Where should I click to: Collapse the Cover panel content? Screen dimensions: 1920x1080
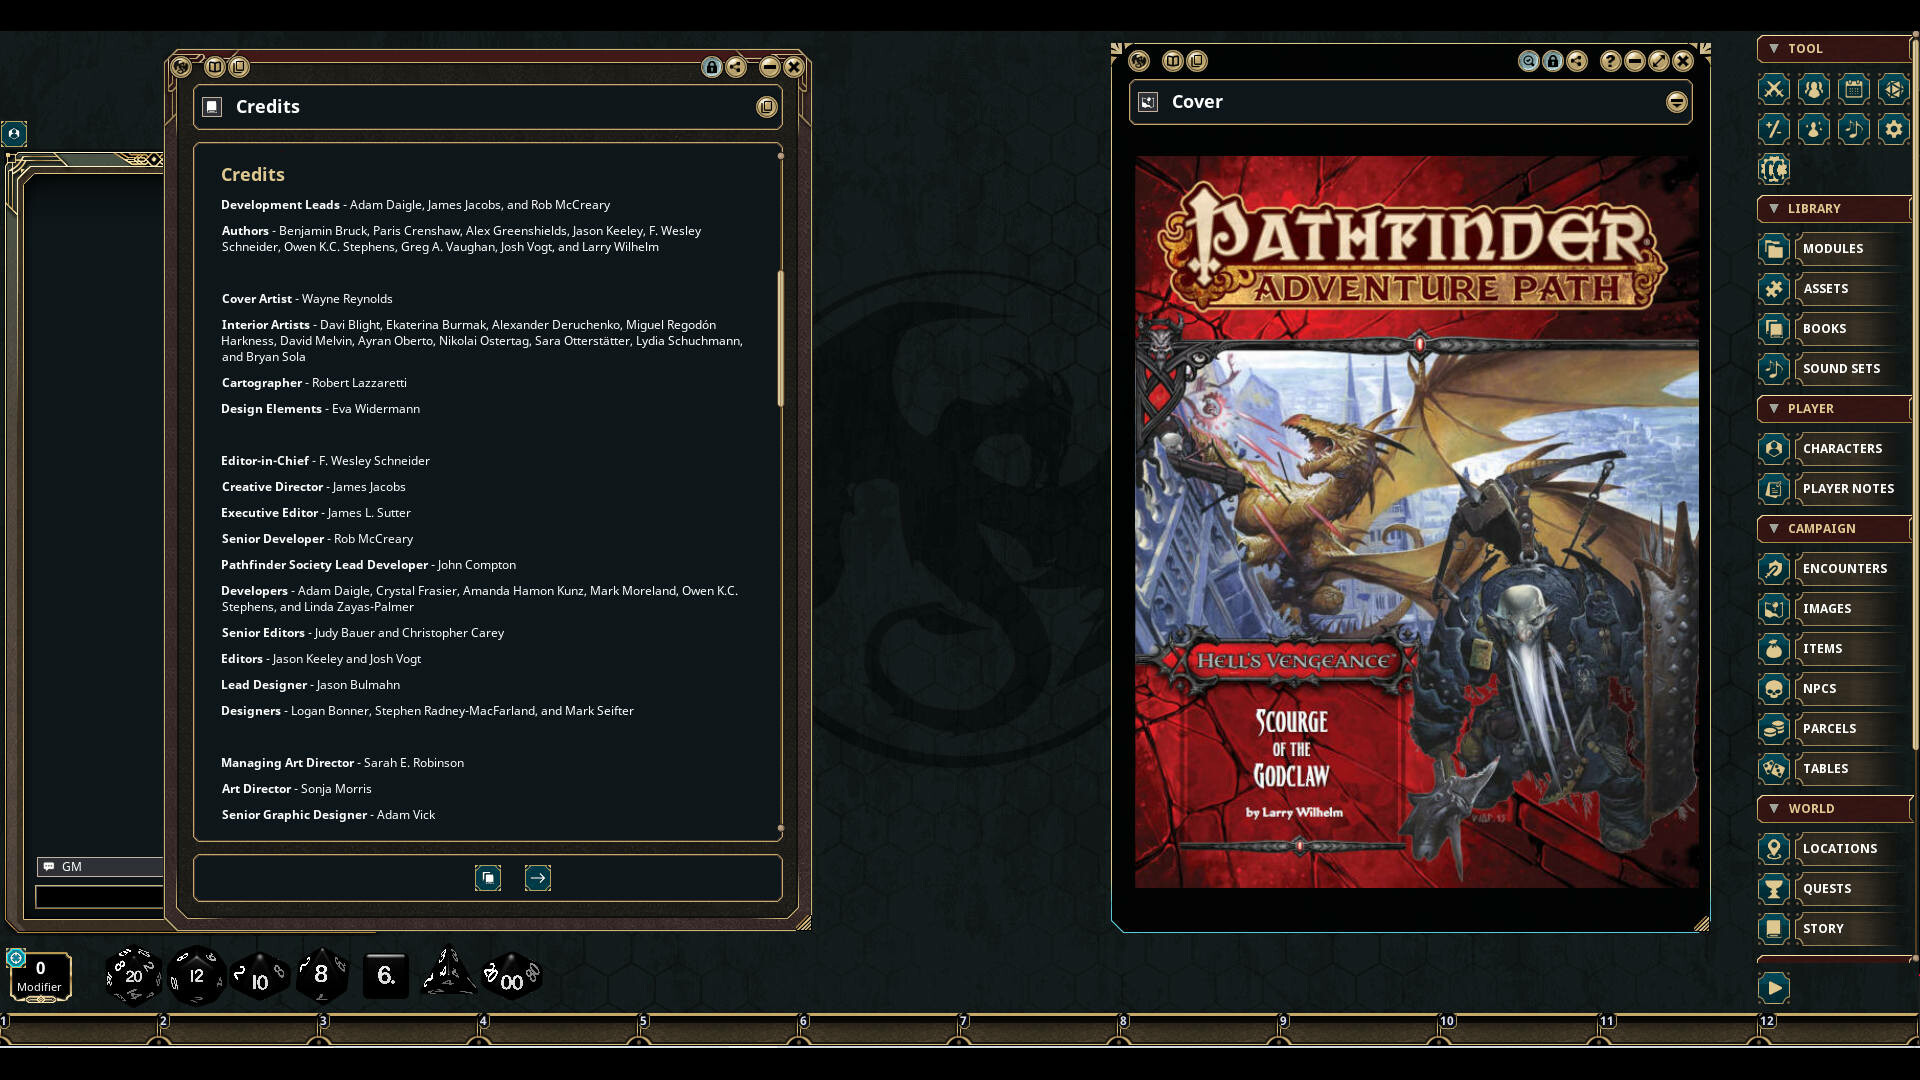(x=1678, y=101)
